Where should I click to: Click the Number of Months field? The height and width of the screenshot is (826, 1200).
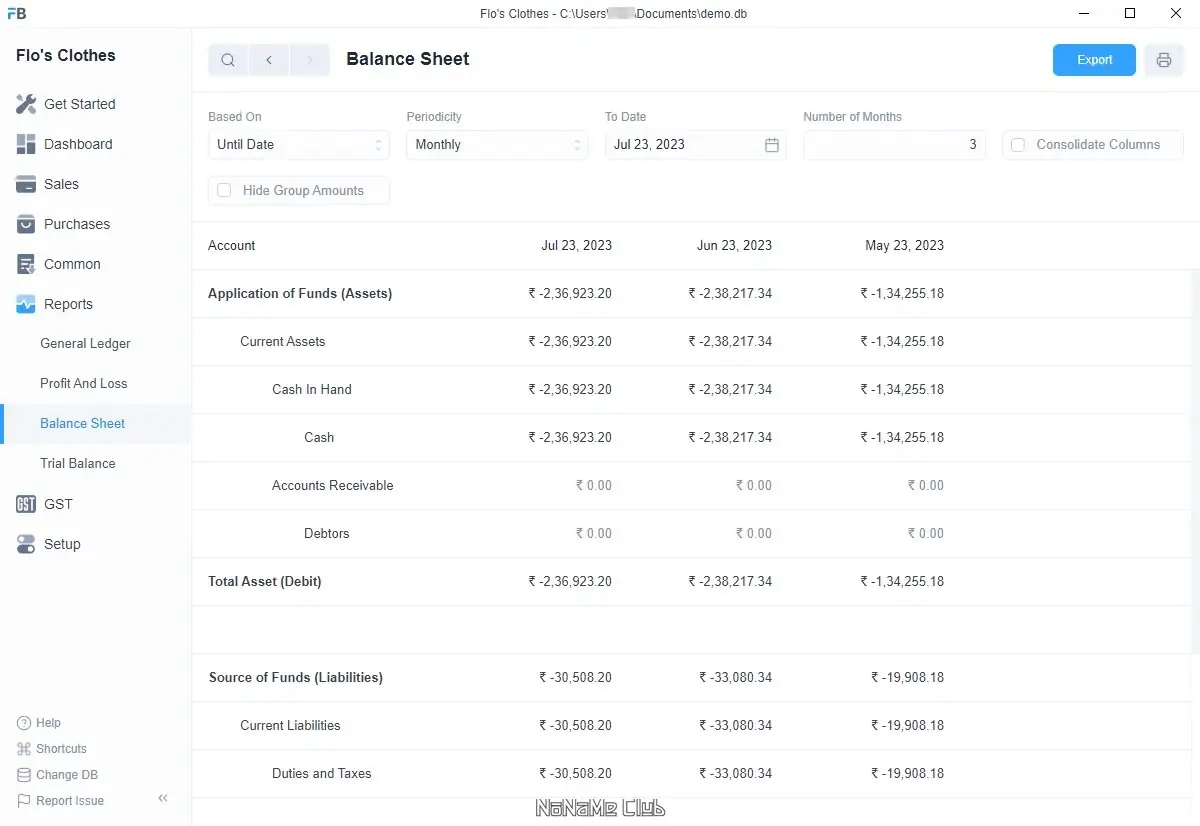click(x=894, y=145)
